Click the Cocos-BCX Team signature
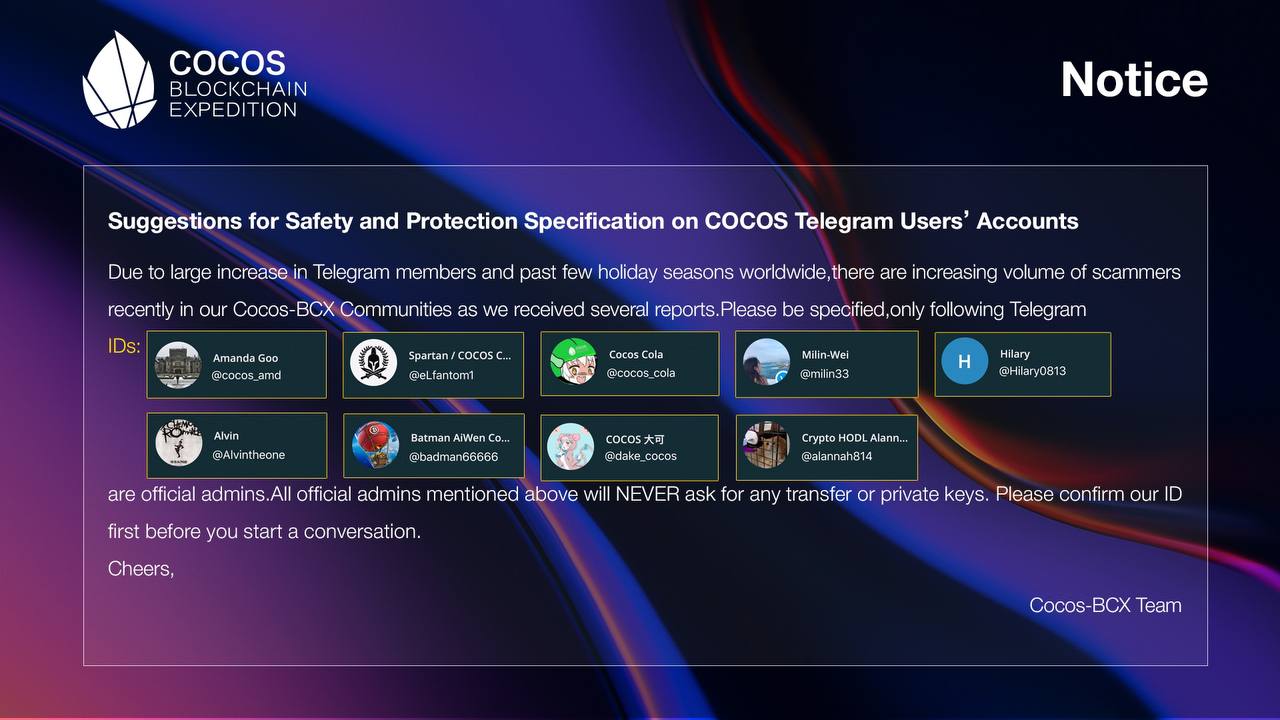 (x=1105, y=605)
